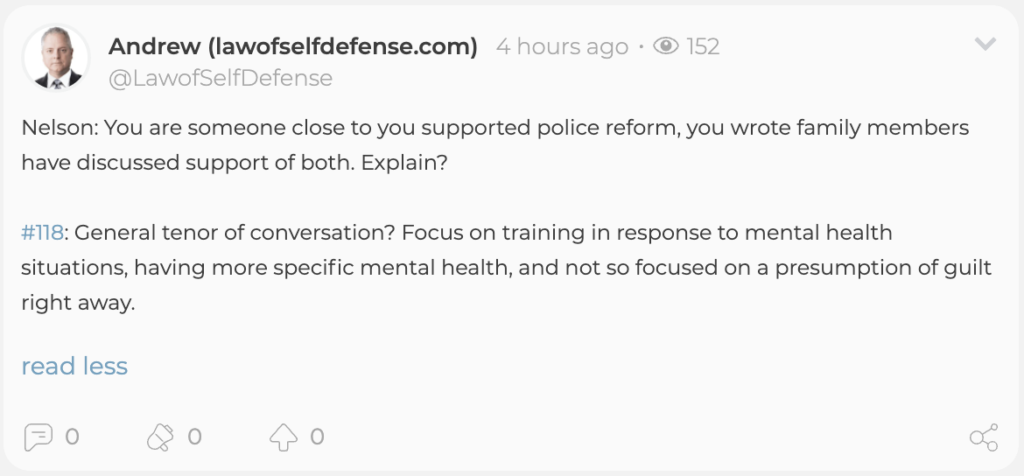Click the 4 hours ago timestamp
This screenshot has width=1024, height=476.
562,46
